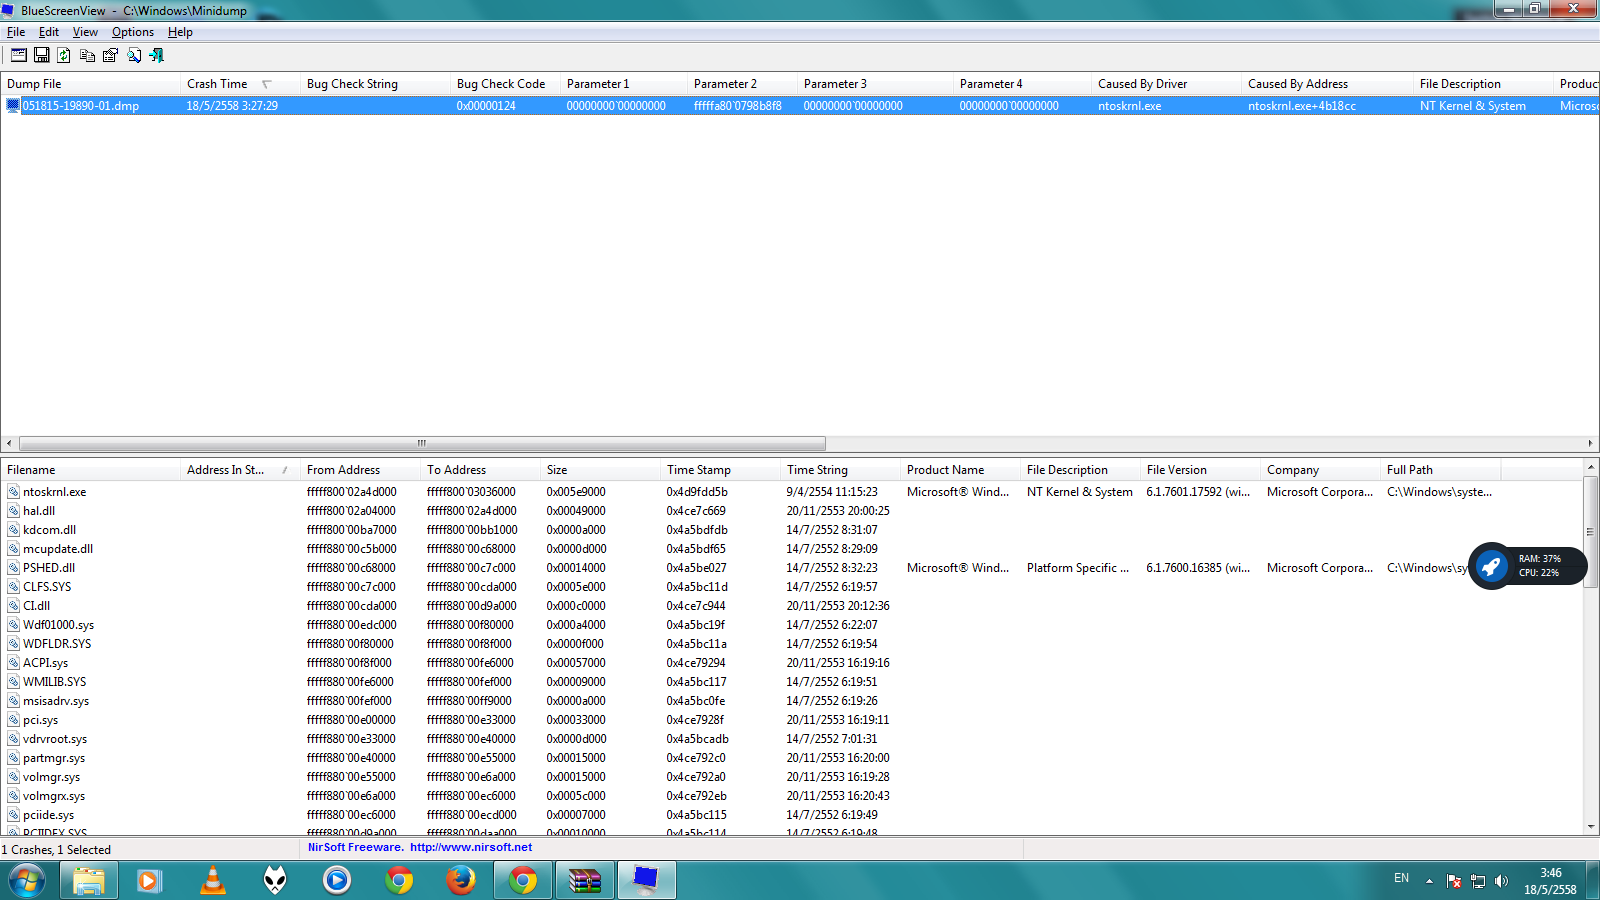The width and height of the screenshot is (1600, 900).
Task: Click the volume speaker tray icon
Action: tap(1501, 881)
